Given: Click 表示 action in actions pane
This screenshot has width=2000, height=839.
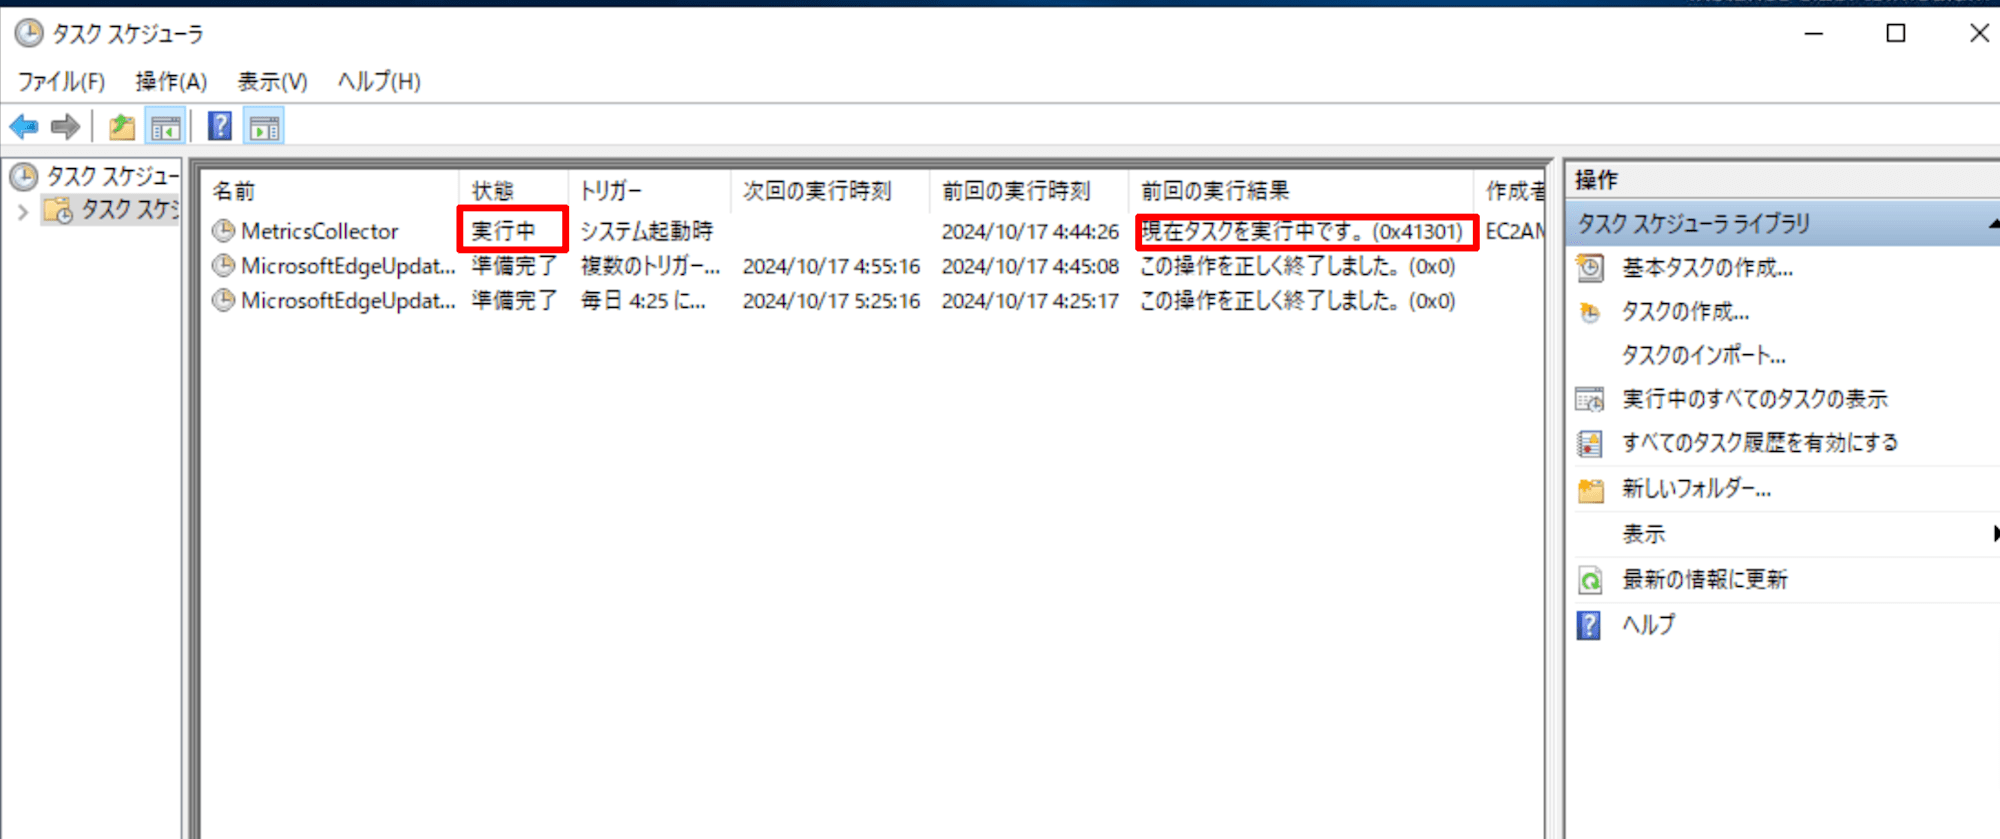Looking at the screenshot, I should pyautogui.click(x=1643, y=534).
